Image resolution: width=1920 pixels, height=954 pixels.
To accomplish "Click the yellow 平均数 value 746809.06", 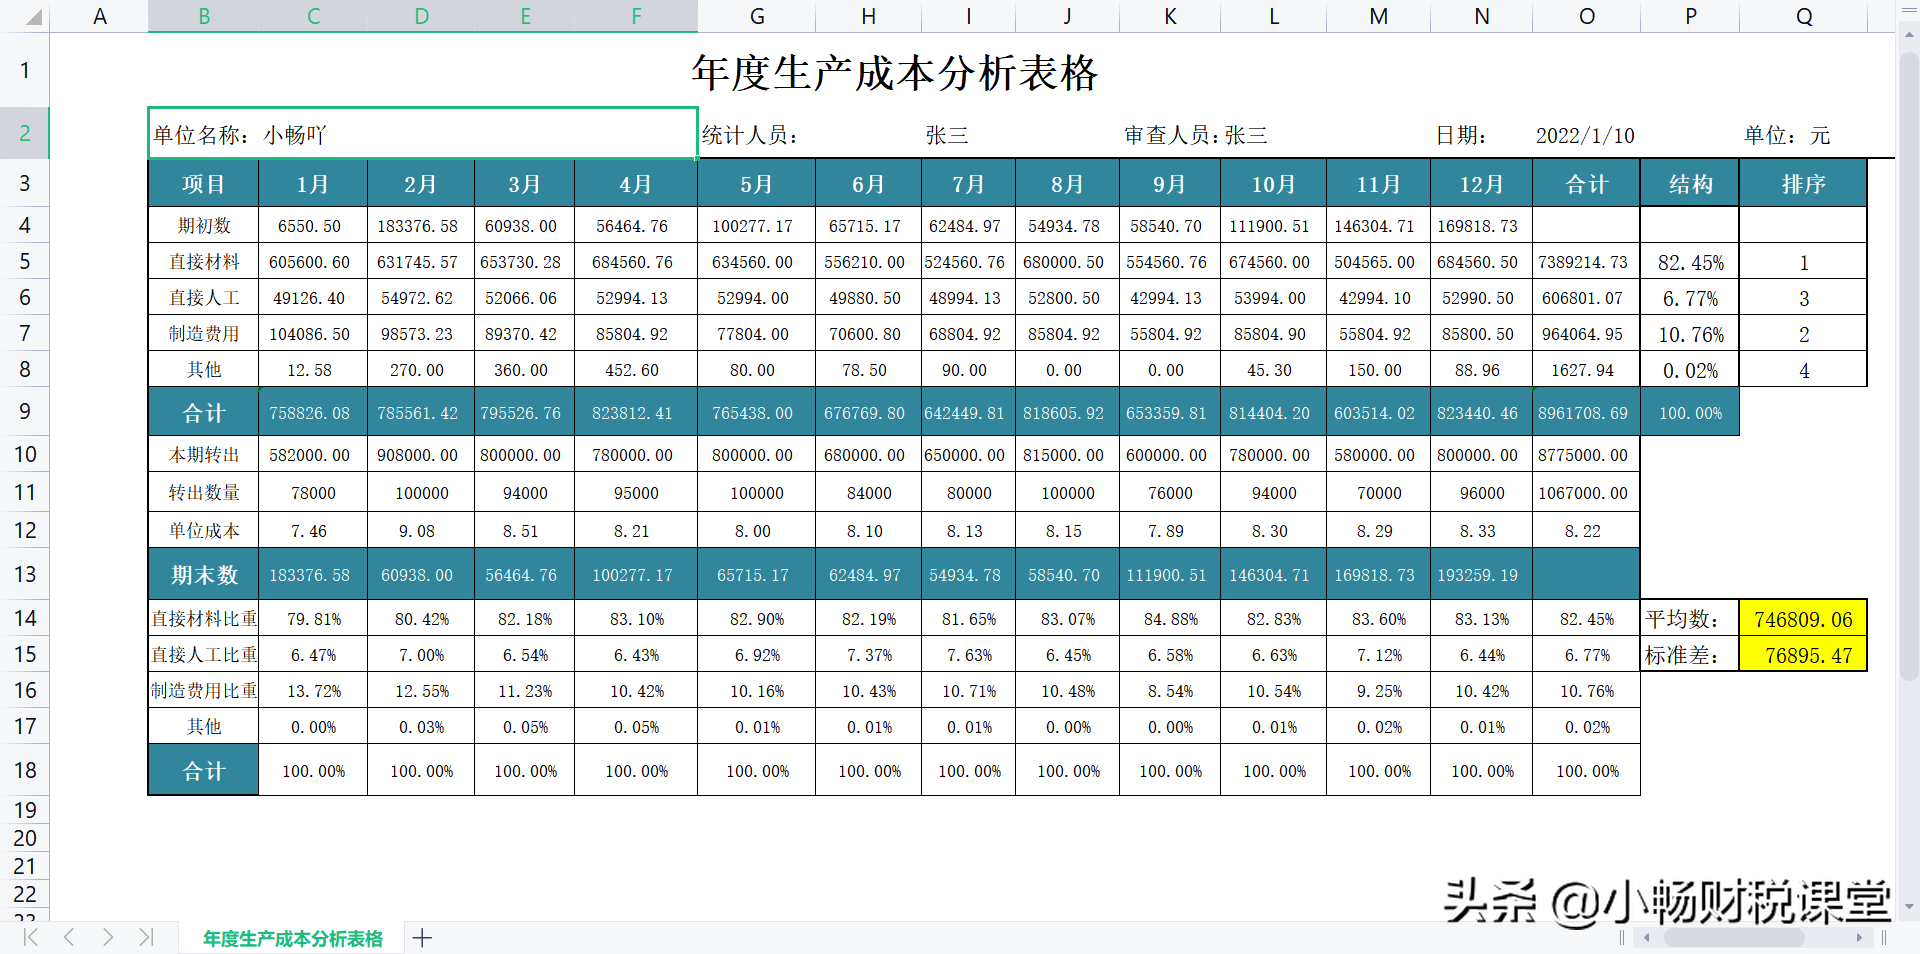I will point(1803,618).
